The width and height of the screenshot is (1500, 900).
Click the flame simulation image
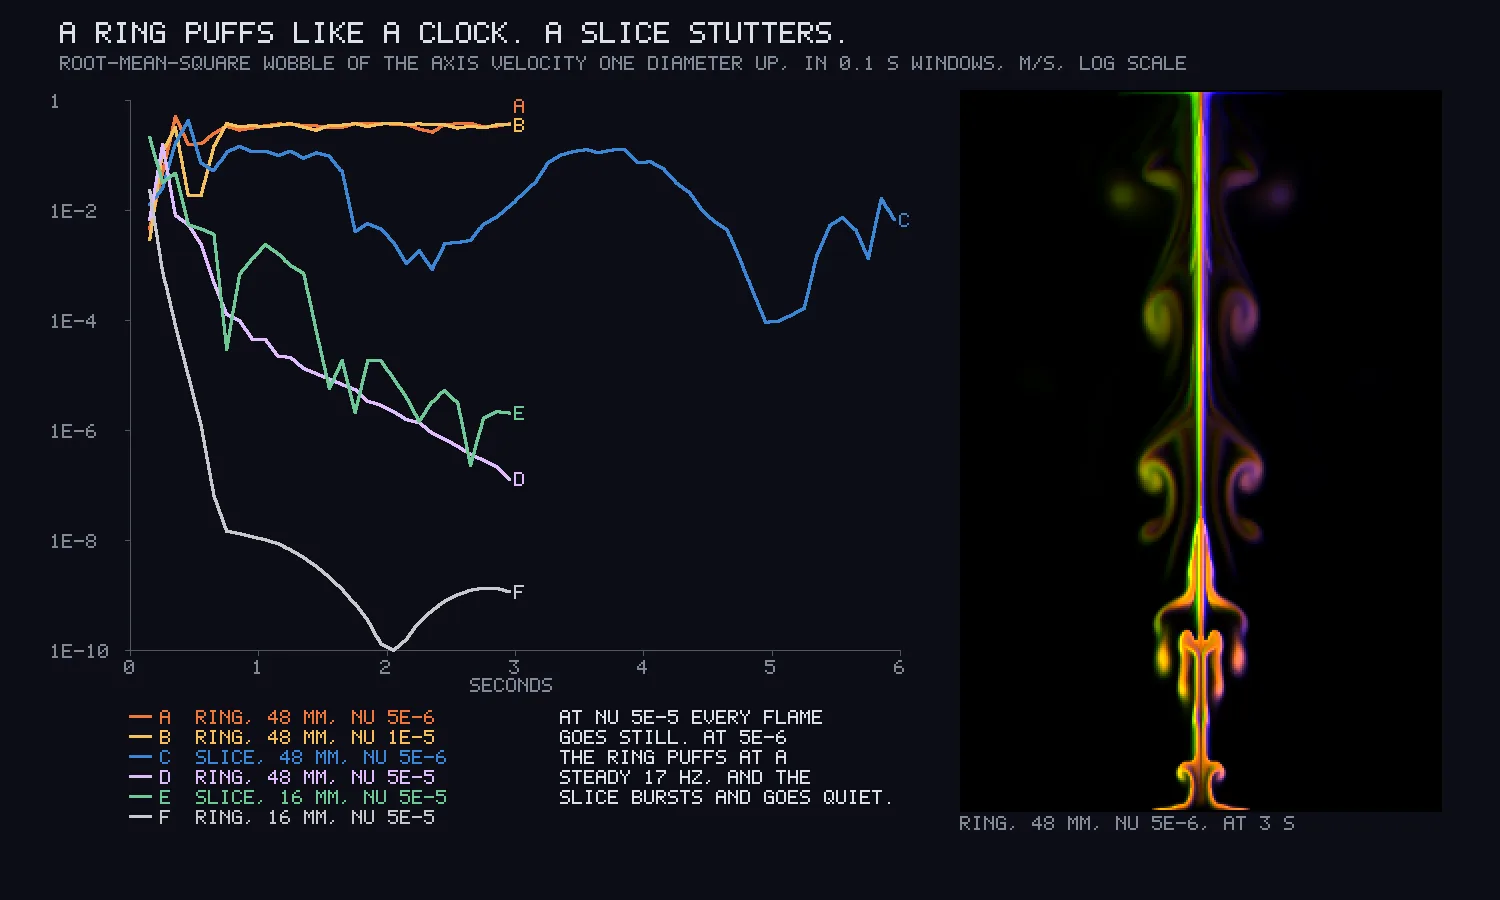click(1201, 451)
